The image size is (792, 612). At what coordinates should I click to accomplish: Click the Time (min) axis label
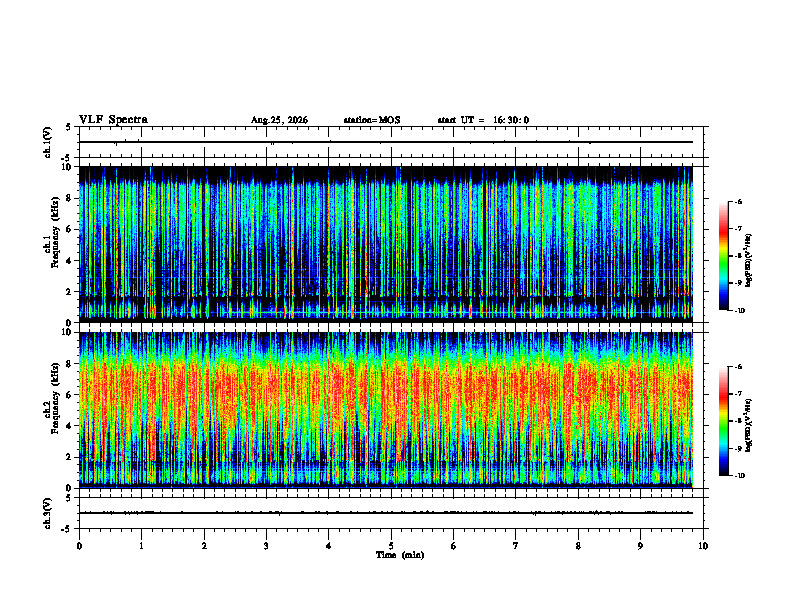tap(400, 555)
